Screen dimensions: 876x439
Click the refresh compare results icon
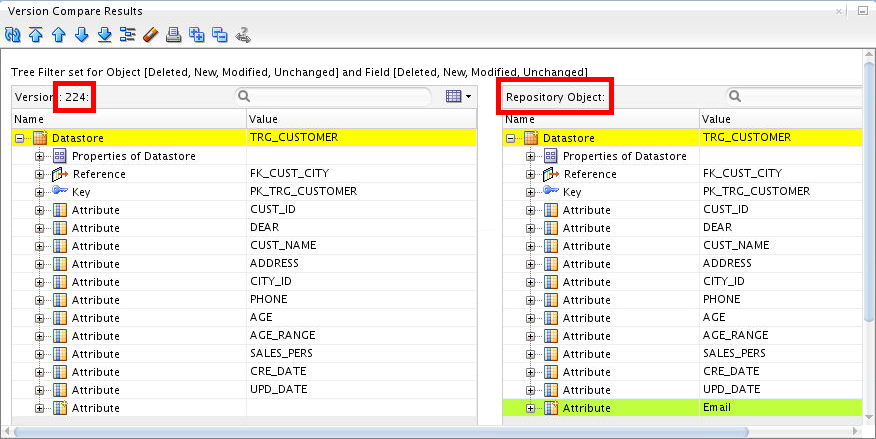[x=12, y=35]
